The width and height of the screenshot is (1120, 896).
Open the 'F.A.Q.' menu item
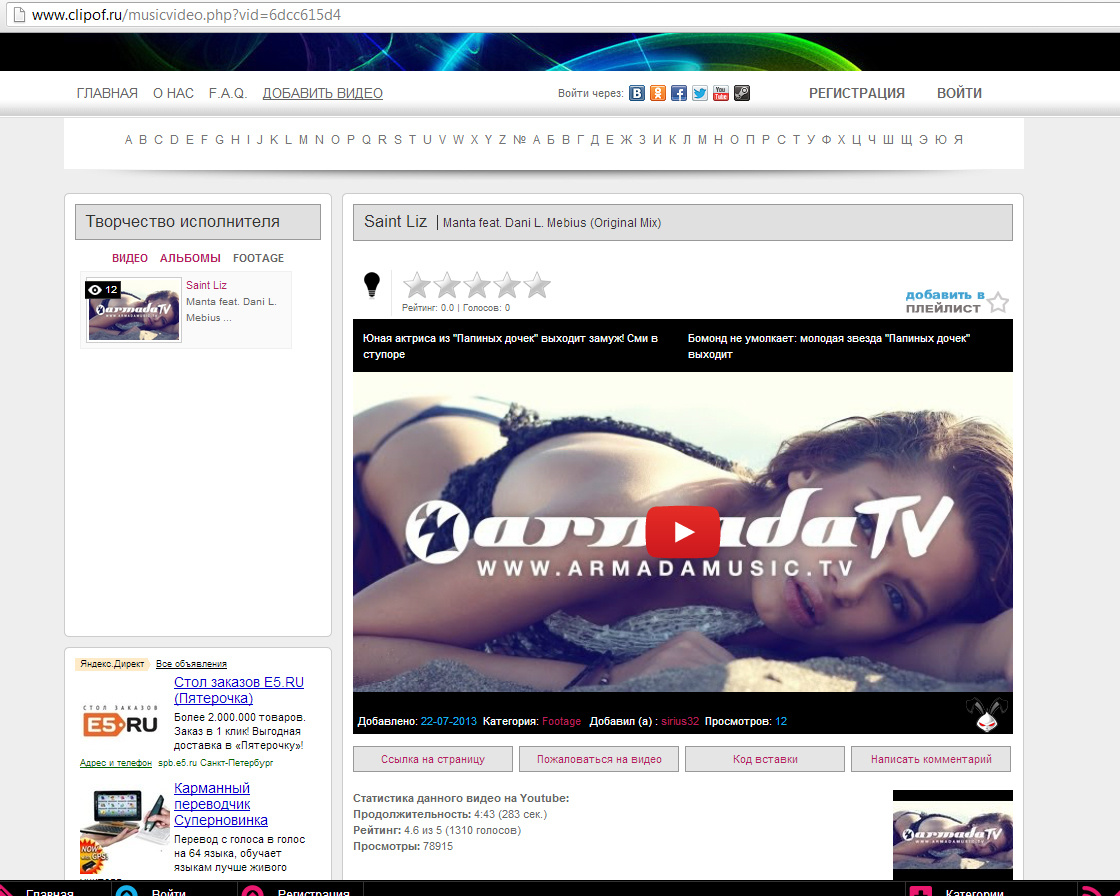pos(228,93)
